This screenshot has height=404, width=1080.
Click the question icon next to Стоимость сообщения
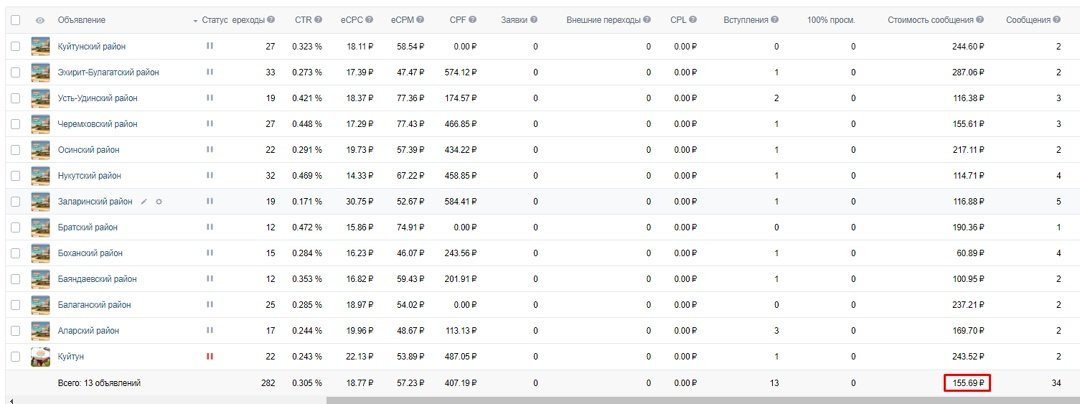pyautogui.click(x=980, y=20)
